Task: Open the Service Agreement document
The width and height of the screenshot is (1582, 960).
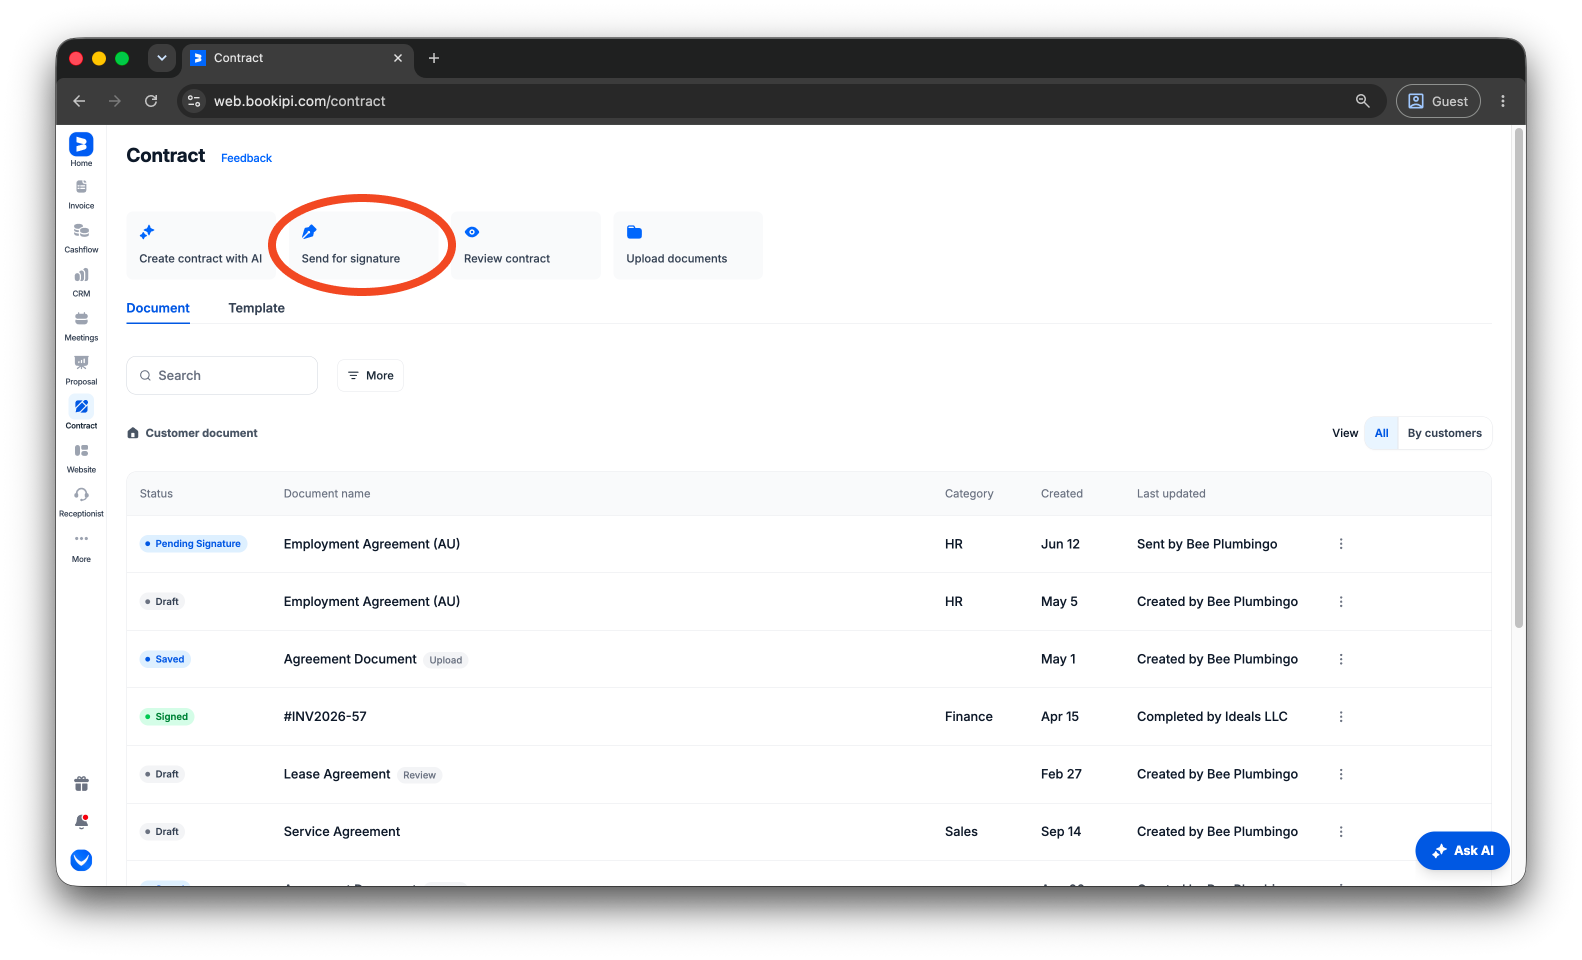Action: [342, 832]
